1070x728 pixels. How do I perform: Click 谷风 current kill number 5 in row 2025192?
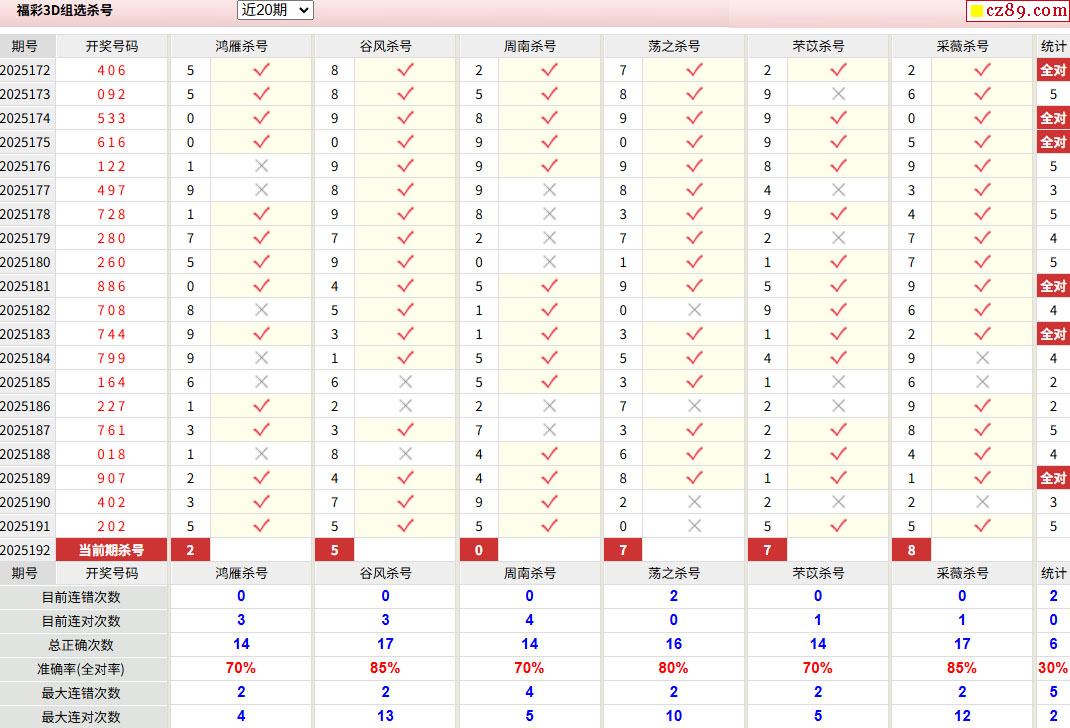(334, 550)
